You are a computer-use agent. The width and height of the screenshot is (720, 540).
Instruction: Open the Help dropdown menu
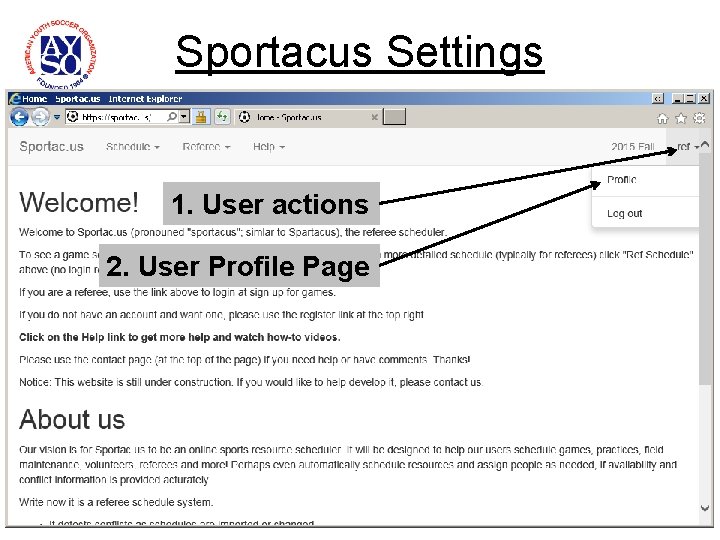click(x=269, y=147)
